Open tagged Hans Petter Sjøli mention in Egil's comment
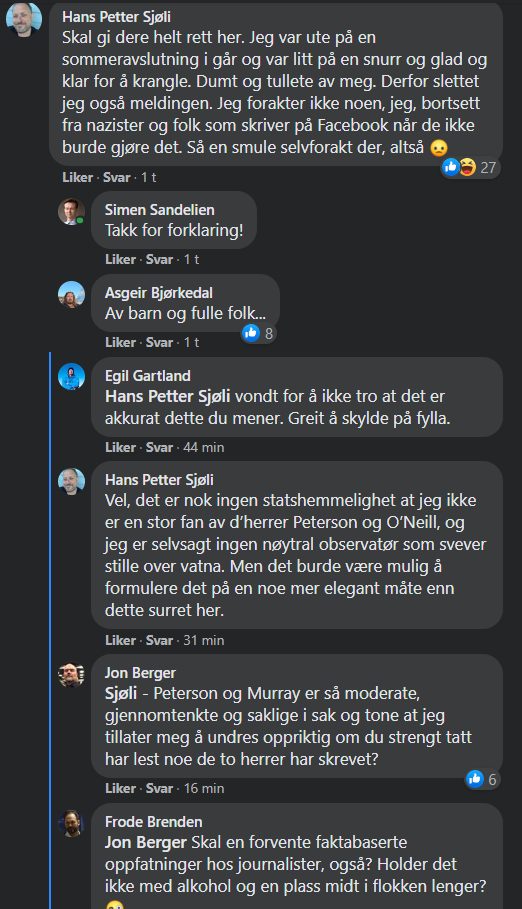Viewport: 522px width, 909px height. [x=168, y=397]
